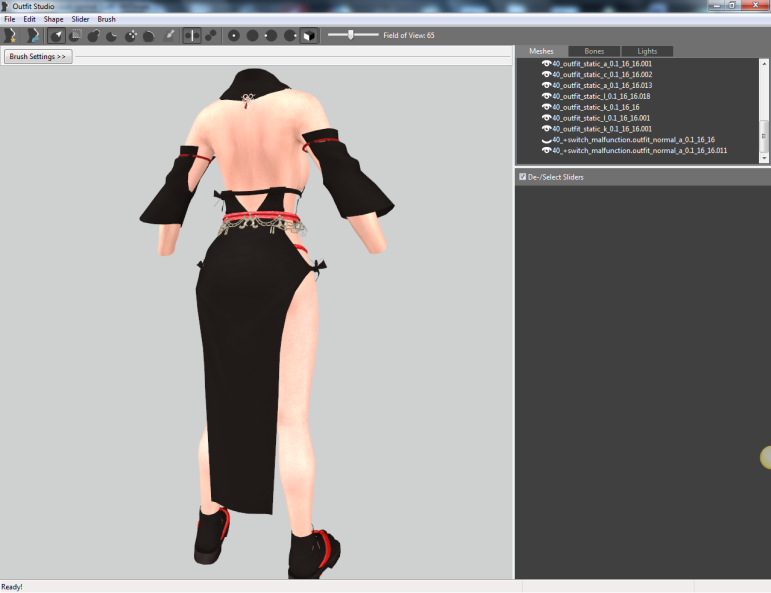Select the Move brush icon
This screenshot has height=593, width=771.
point(130,35)
